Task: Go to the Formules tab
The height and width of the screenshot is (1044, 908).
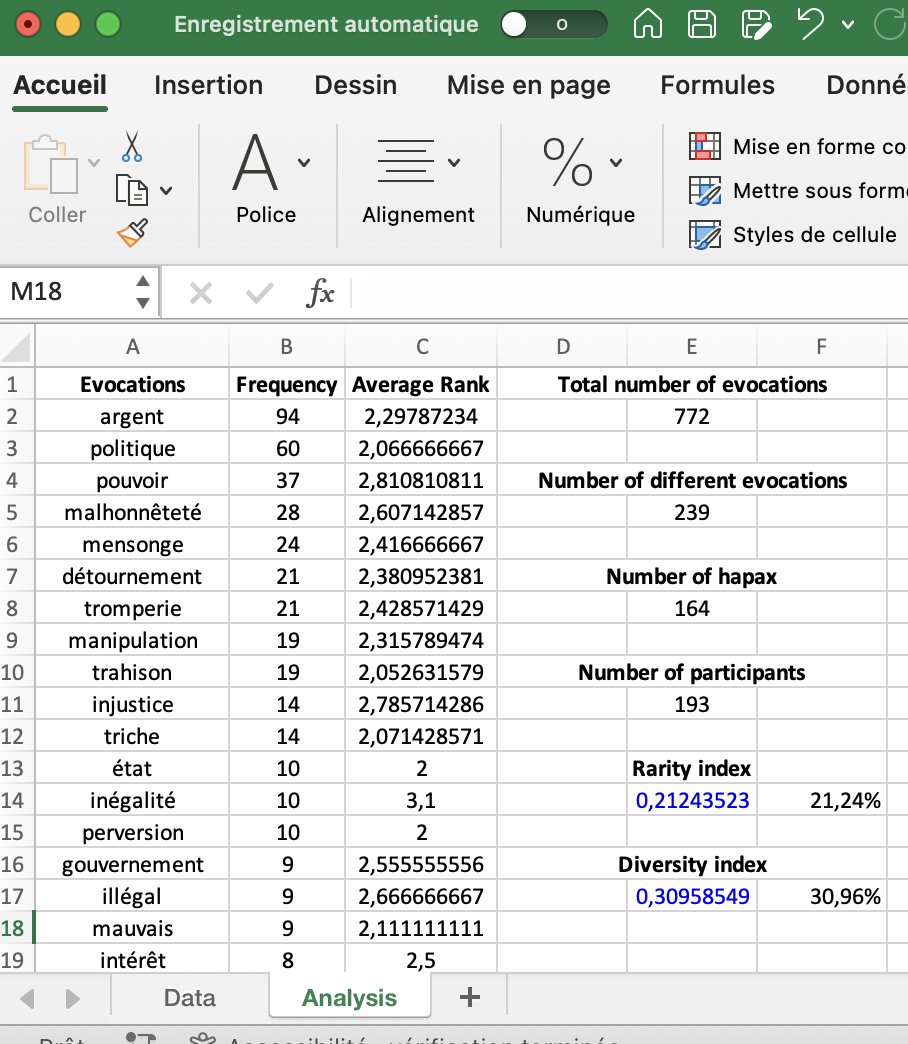Action: [x=718, y=85]
